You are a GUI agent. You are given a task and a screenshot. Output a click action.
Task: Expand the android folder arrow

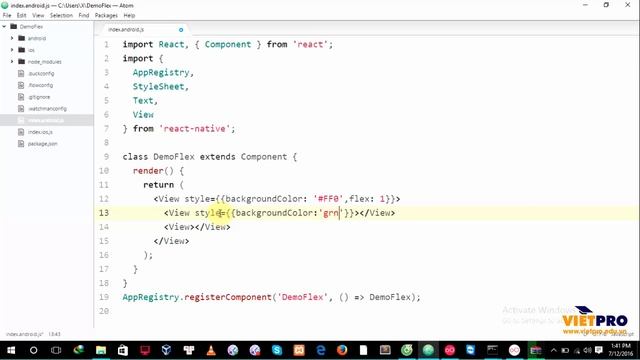[12, 38]
